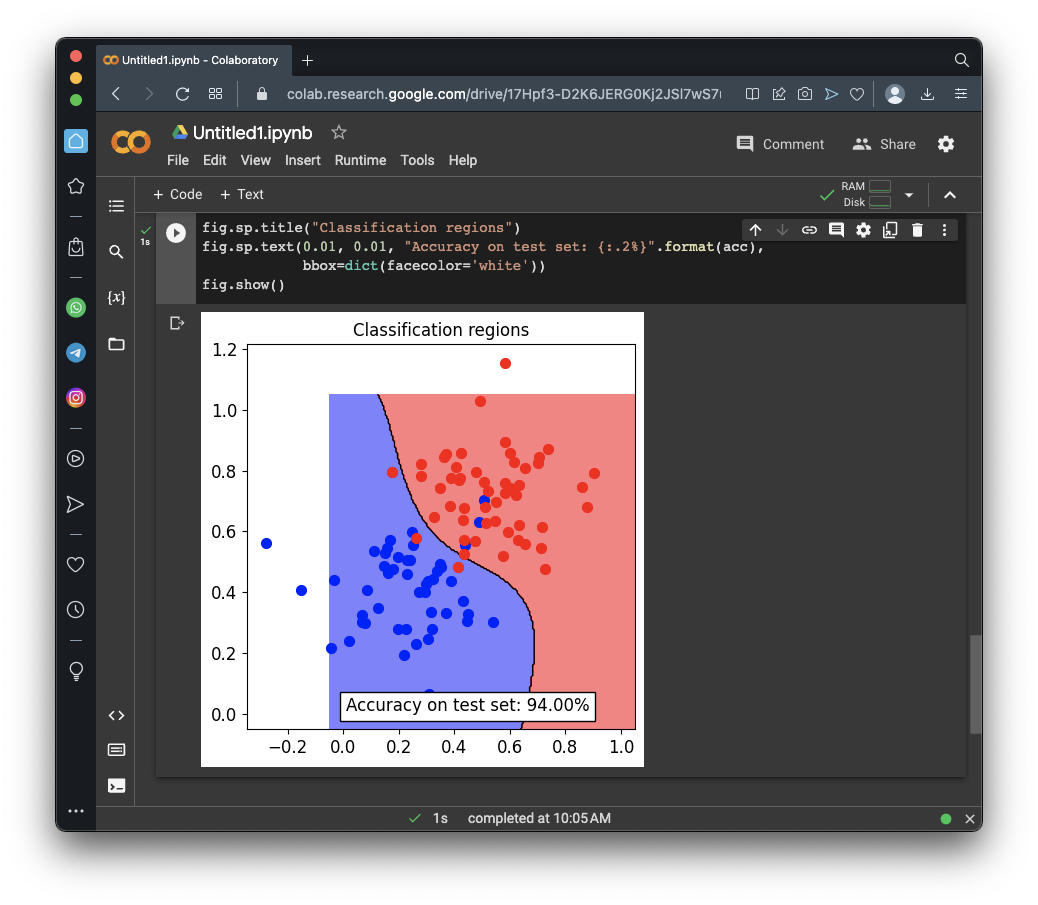Open the File menu

point(178,160)
